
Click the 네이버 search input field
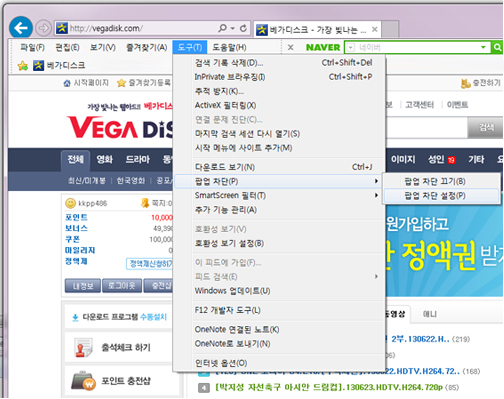tap(417, 48)
